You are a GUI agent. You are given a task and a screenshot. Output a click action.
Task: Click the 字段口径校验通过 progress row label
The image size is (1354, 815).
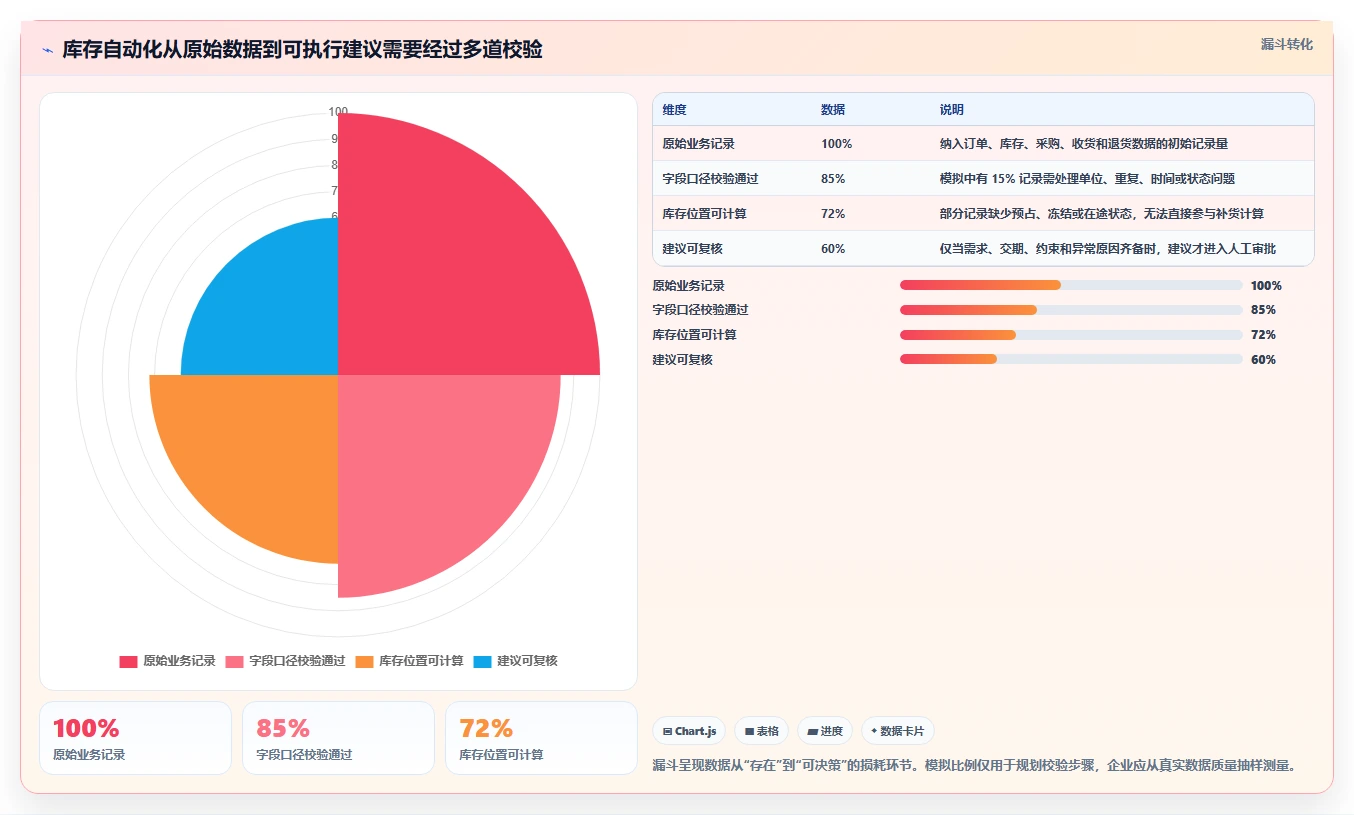coord(700,310)
